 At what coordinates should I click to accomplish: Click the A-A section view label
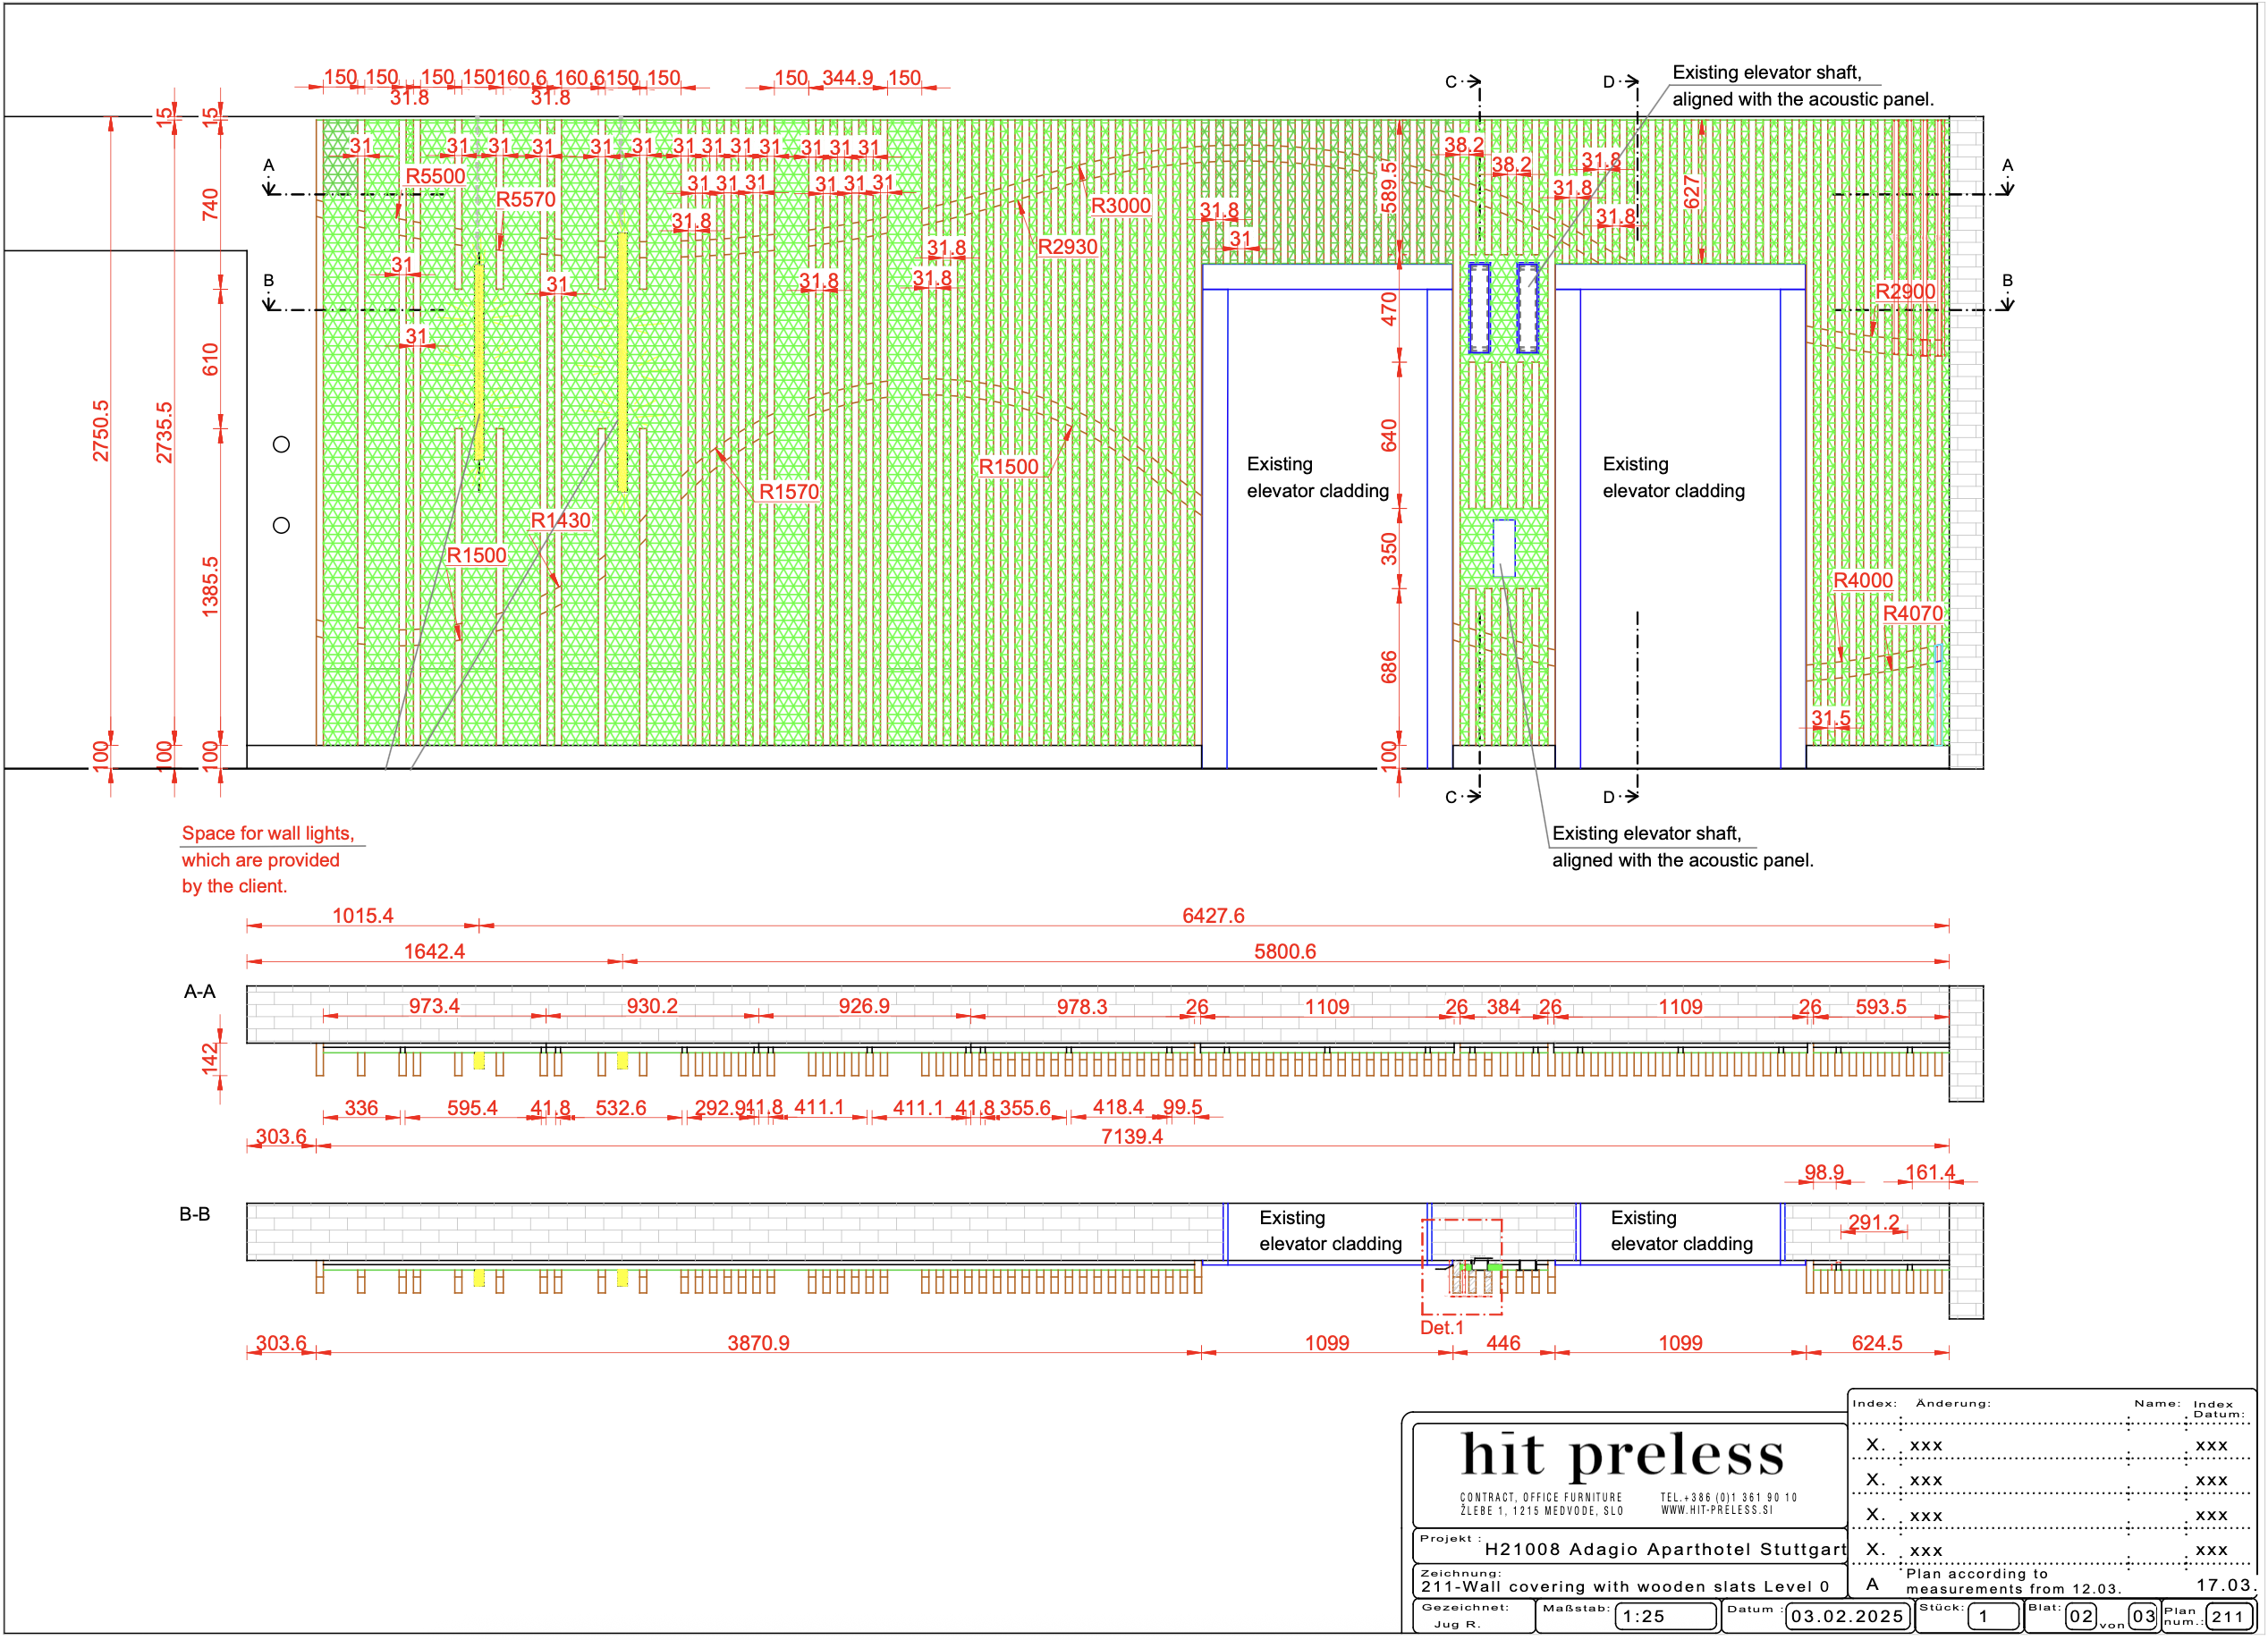(x=199, y=991)
